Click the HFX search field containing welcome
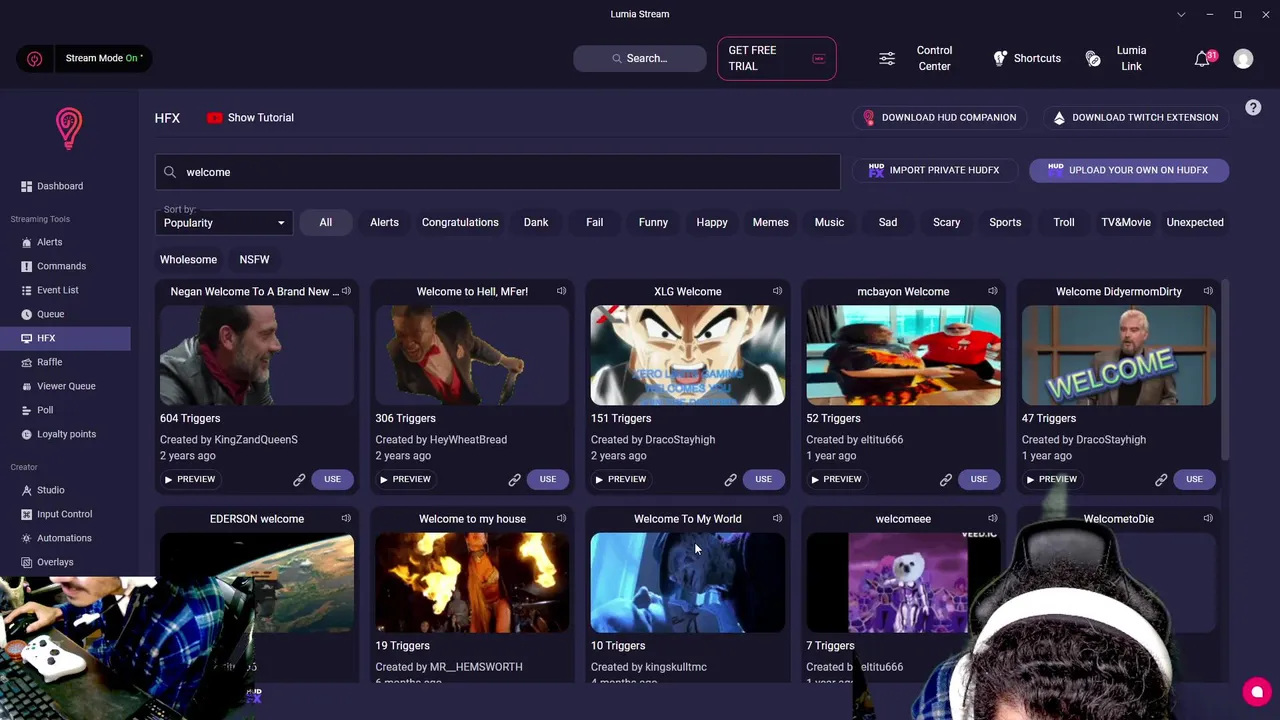The width and height of the screenshot is (1280, 720). (x=497, y=172)
